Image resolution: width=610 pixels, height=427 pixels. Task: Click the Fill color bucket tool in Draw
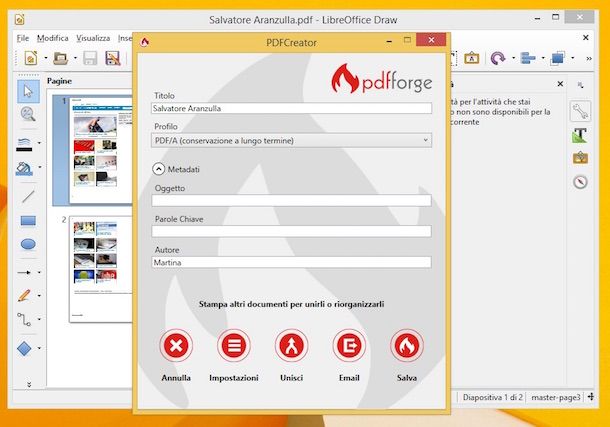[24, 168]
